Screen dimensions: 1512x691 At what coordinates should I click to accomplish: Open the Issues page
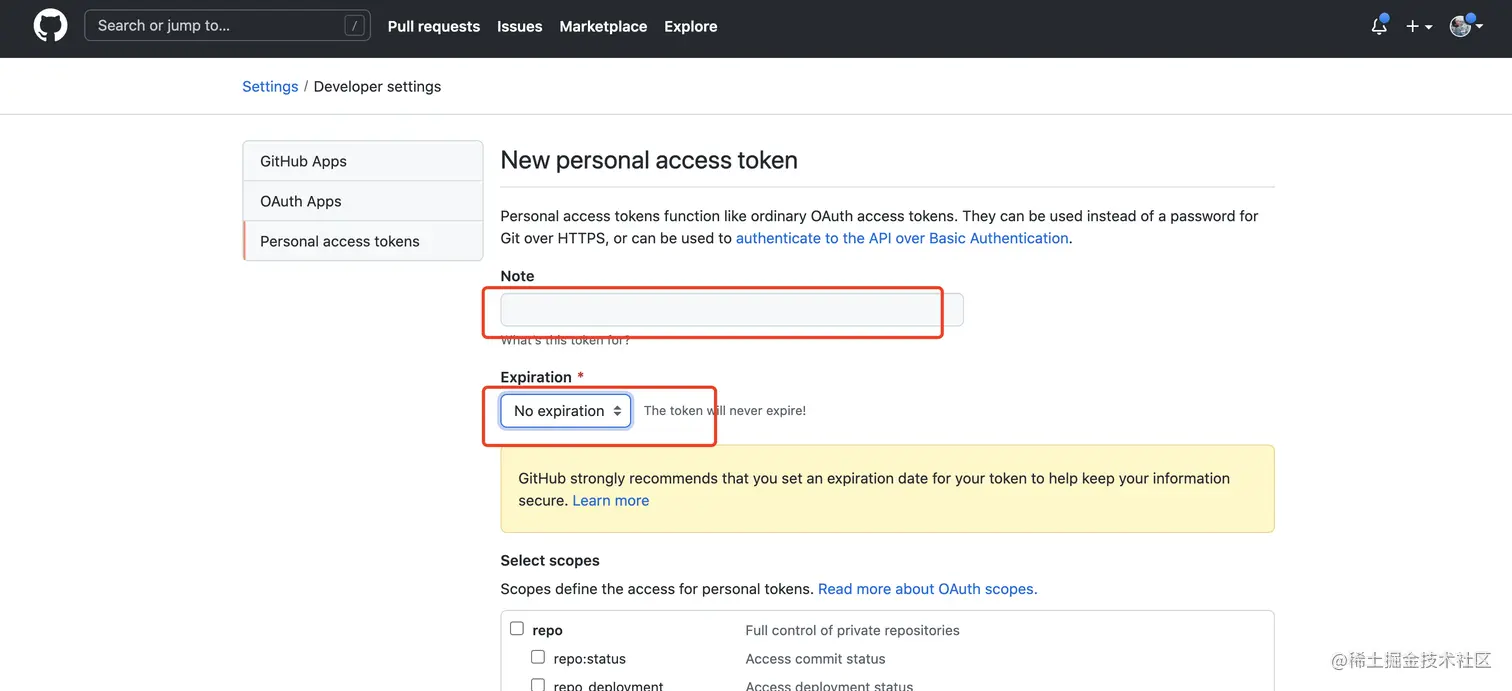click(x=519, y=27)
